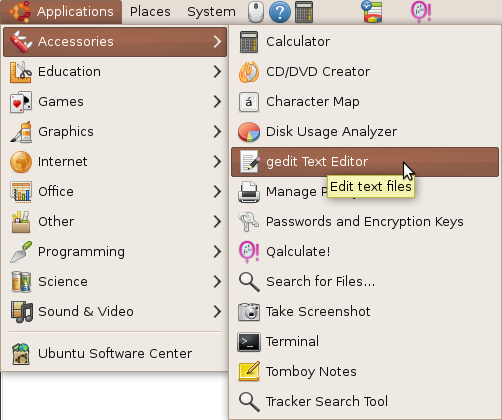Launch Qalculate from top panel icon
This screenshot has width=502, height=420.
(x=421, y=12)
